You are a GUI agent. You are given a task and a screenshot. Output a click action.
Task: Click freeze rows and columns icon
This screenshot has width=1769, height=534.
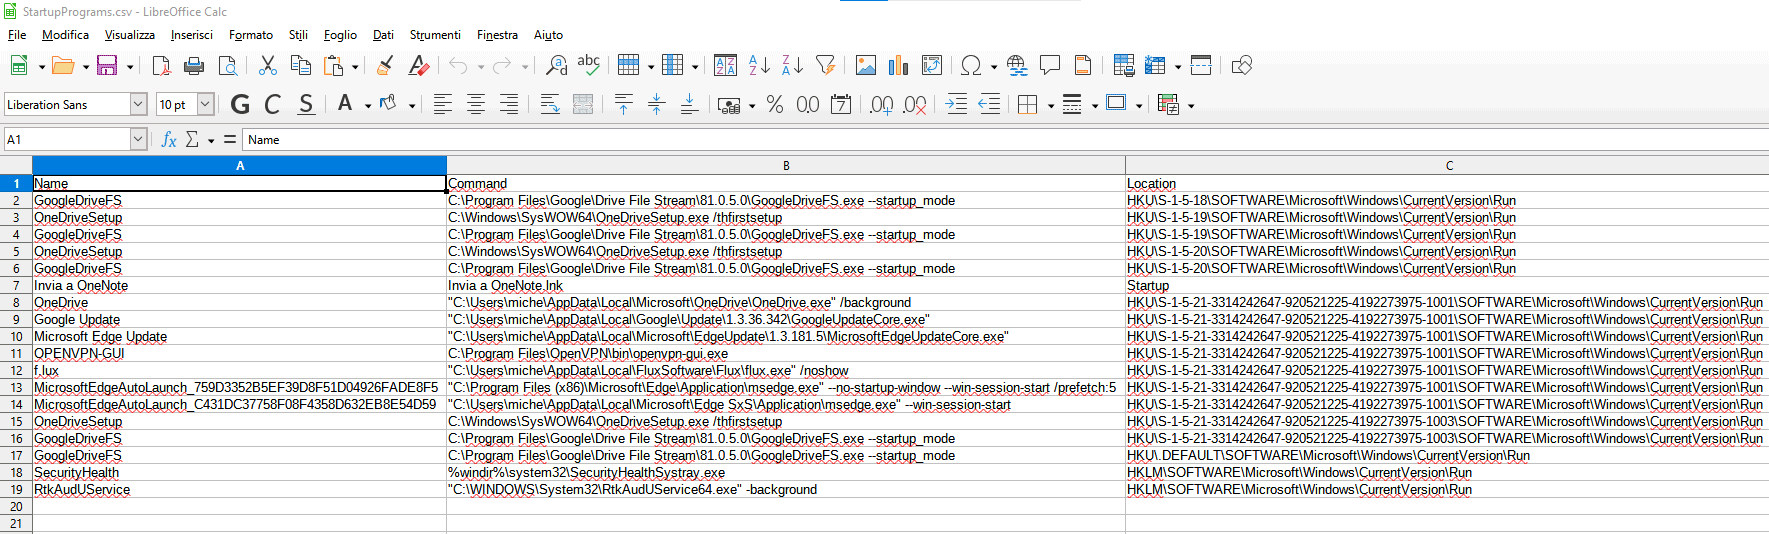point(1156,66)
